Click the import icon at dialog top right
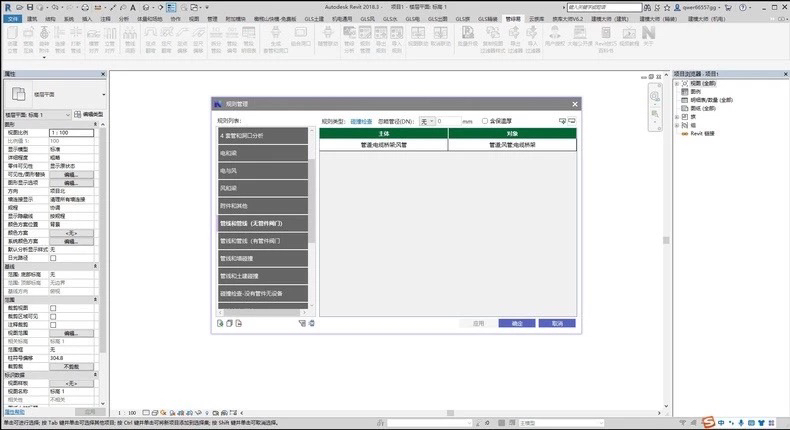 pos(565,121)
